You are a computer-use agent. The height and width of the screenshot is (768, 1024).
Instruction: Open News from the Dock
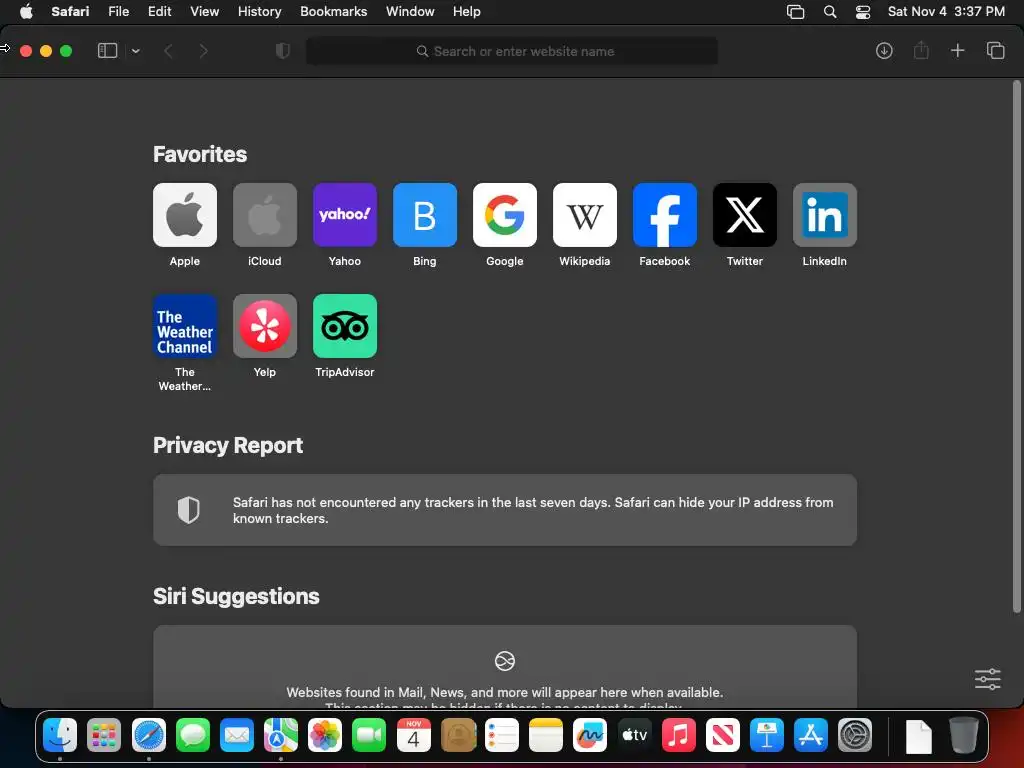pyautogui.click(x=722, y=735)
